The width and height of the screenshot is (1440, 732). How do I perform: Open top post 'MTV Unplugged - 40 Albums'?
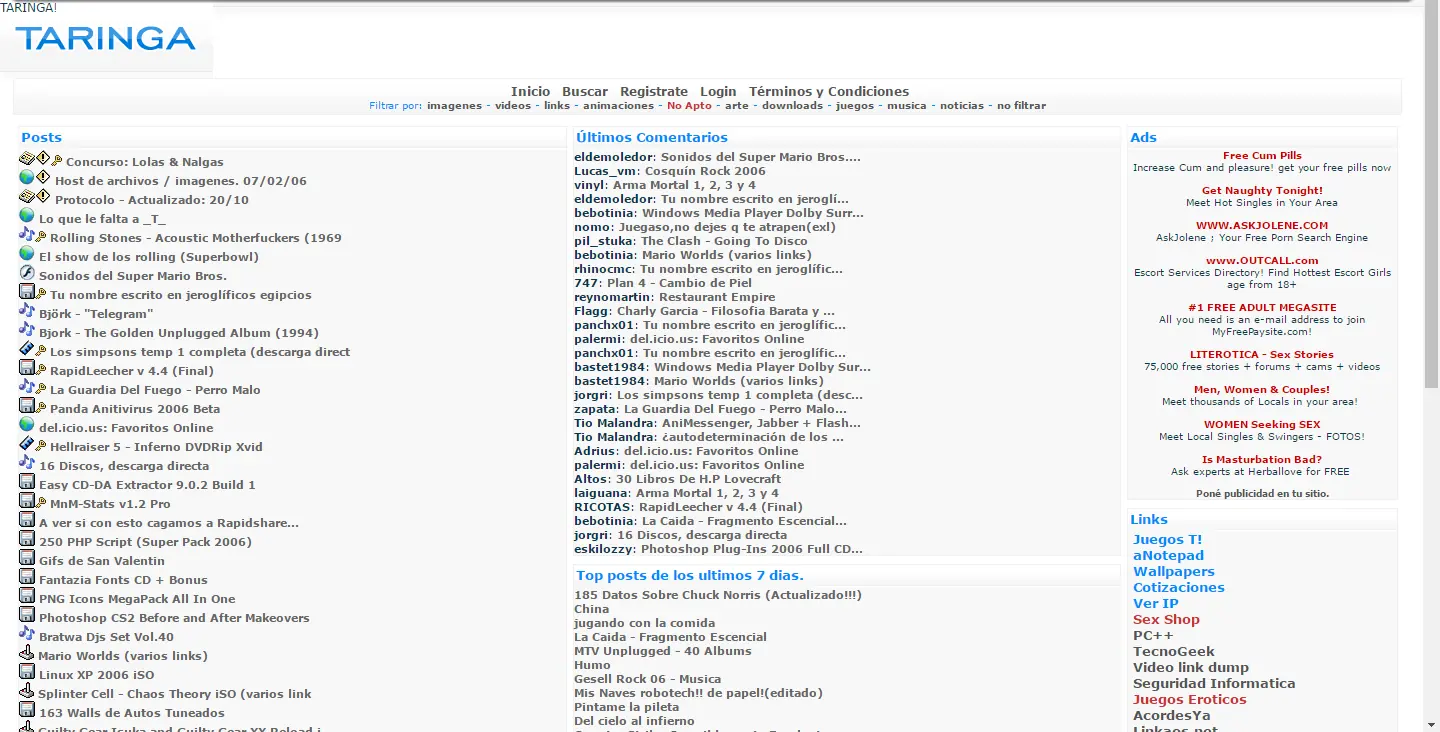[x=662, y=651]
